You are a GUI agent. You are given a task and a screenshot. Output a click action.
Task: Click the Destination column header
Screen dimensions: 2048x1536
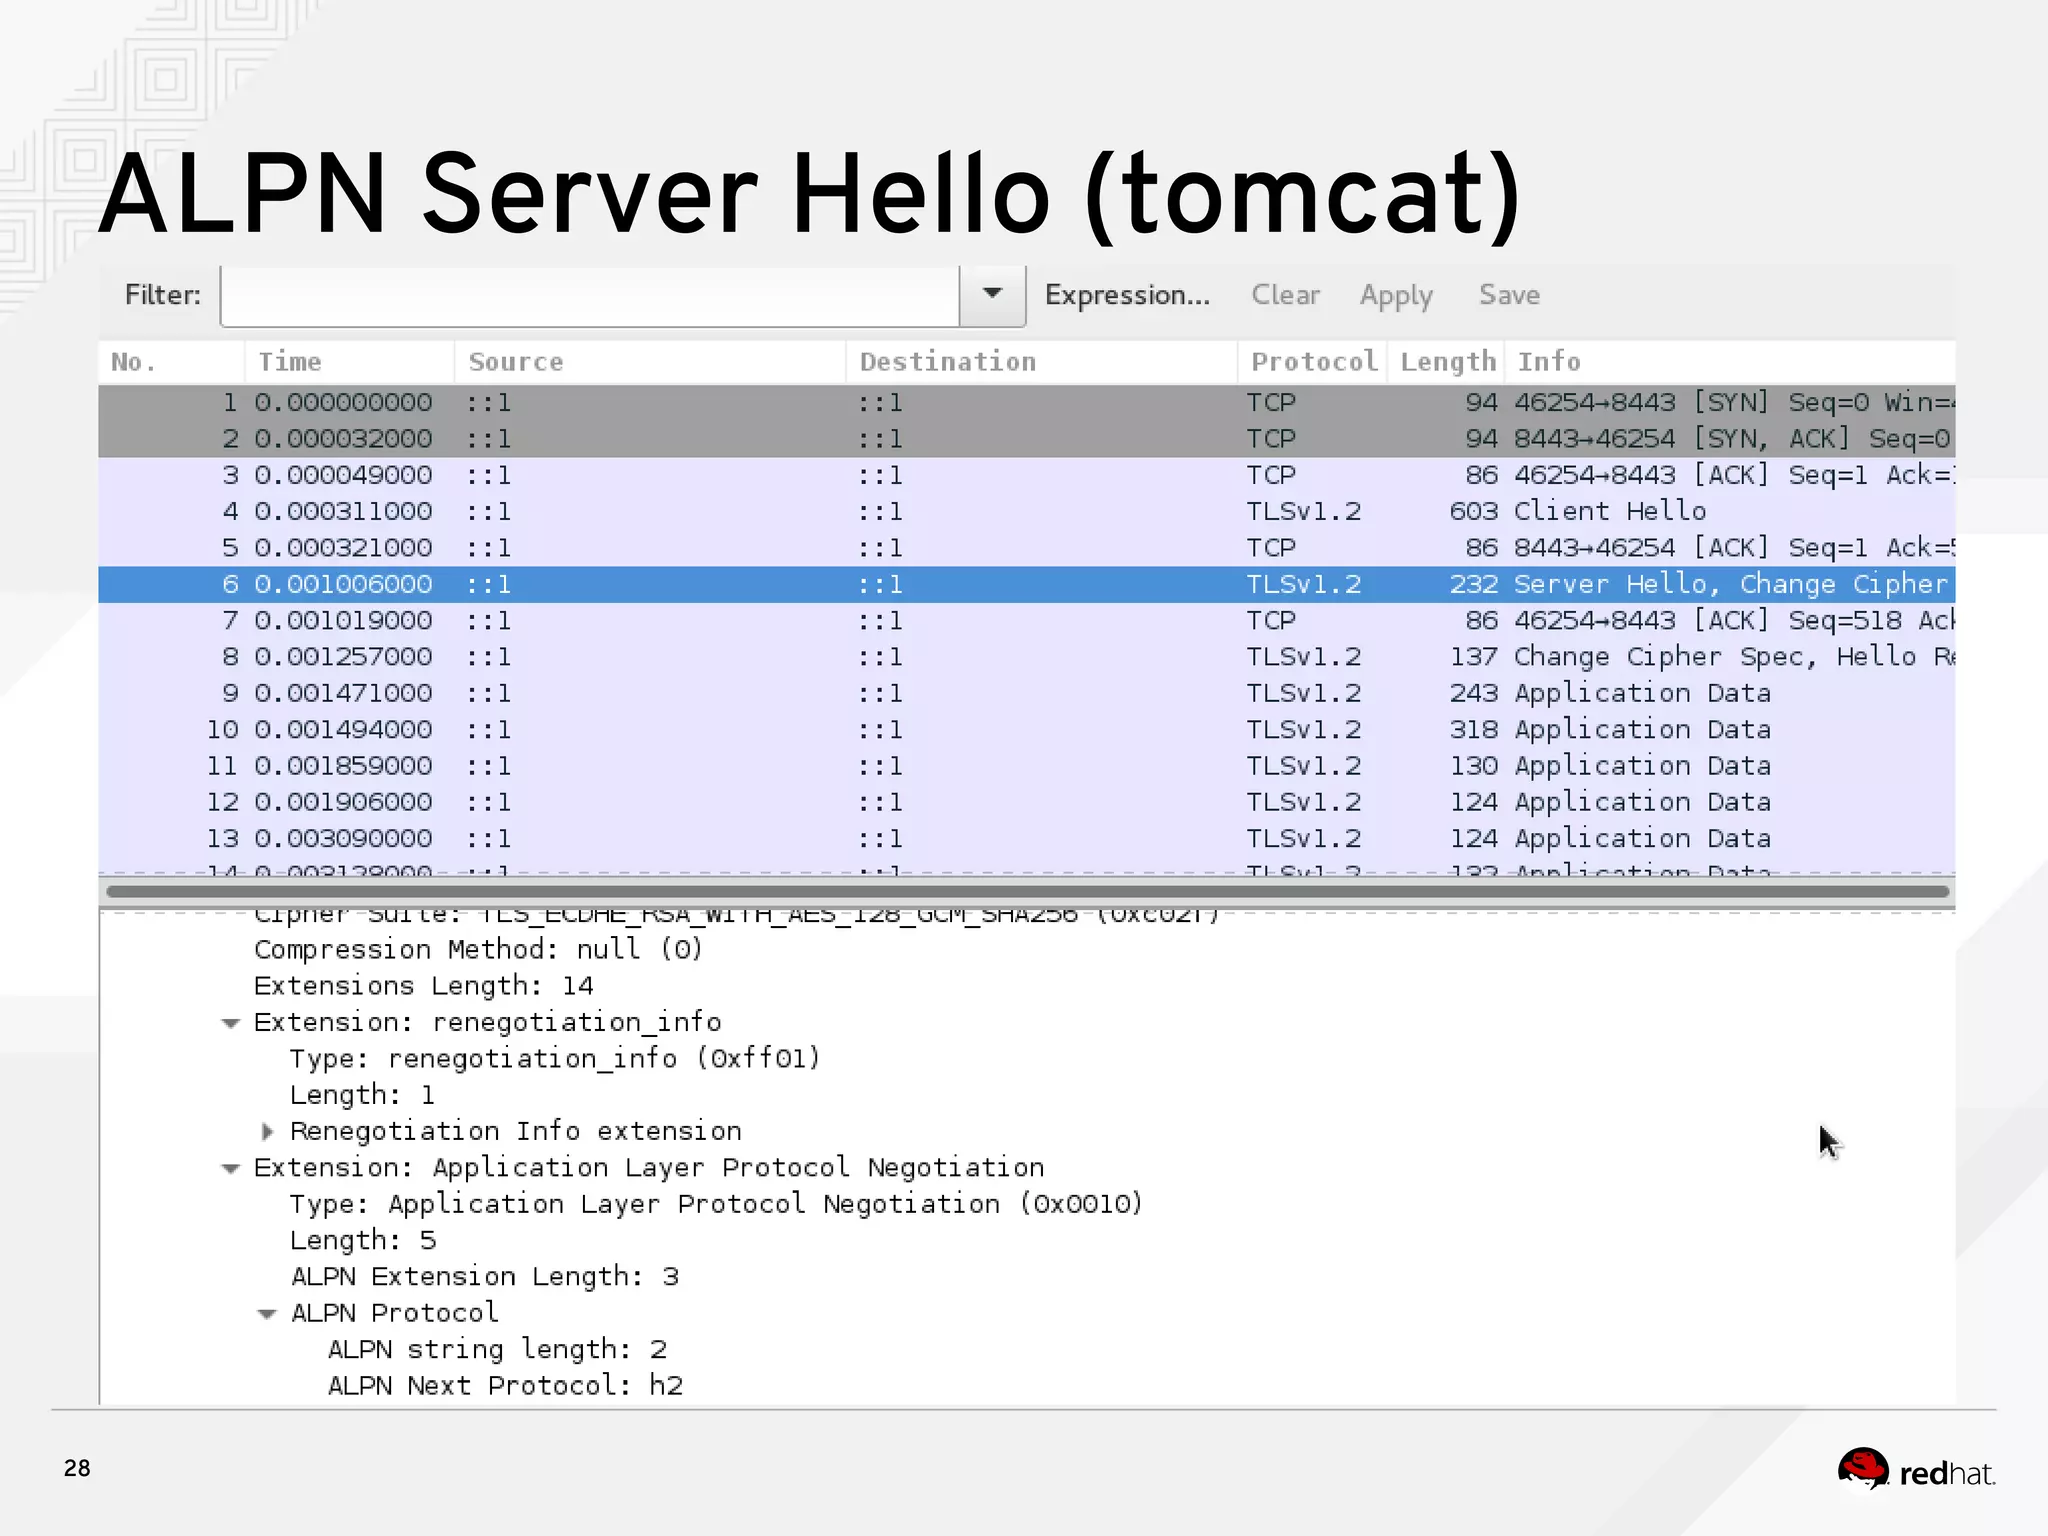[x=1042, y=362]
